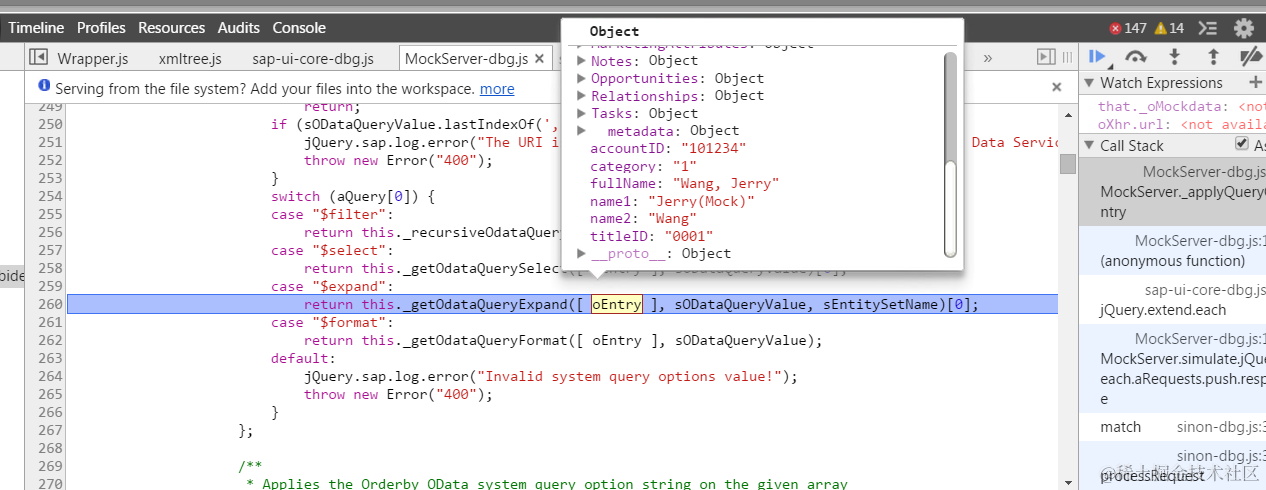
Task: Show console drawer
Action: [1208, 28]
